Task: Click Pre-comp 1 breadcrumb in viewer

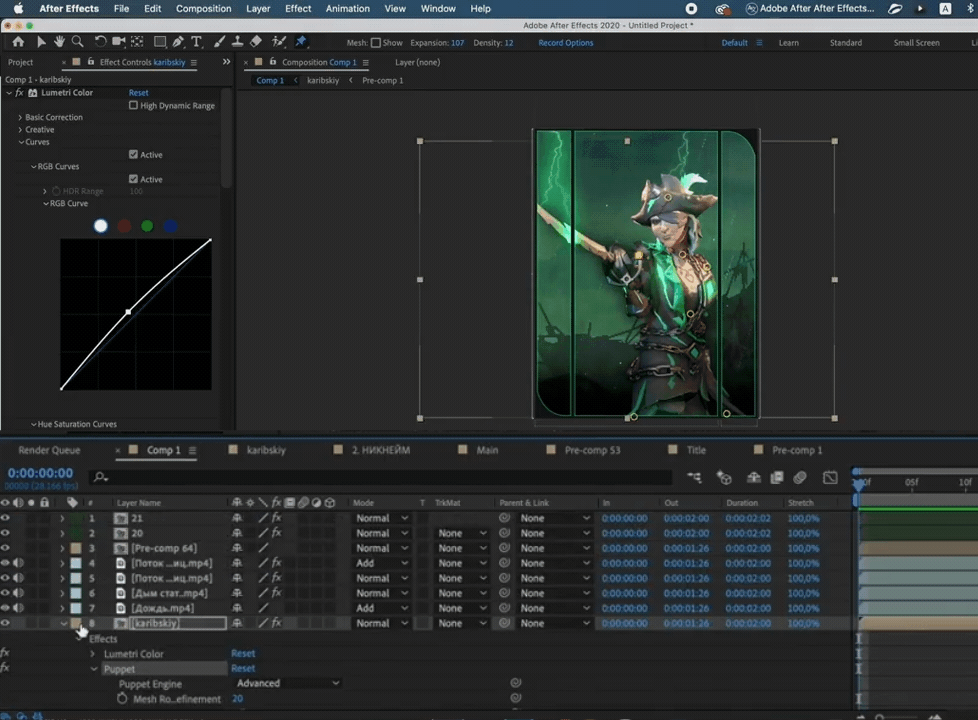Action: click(382, 80)
